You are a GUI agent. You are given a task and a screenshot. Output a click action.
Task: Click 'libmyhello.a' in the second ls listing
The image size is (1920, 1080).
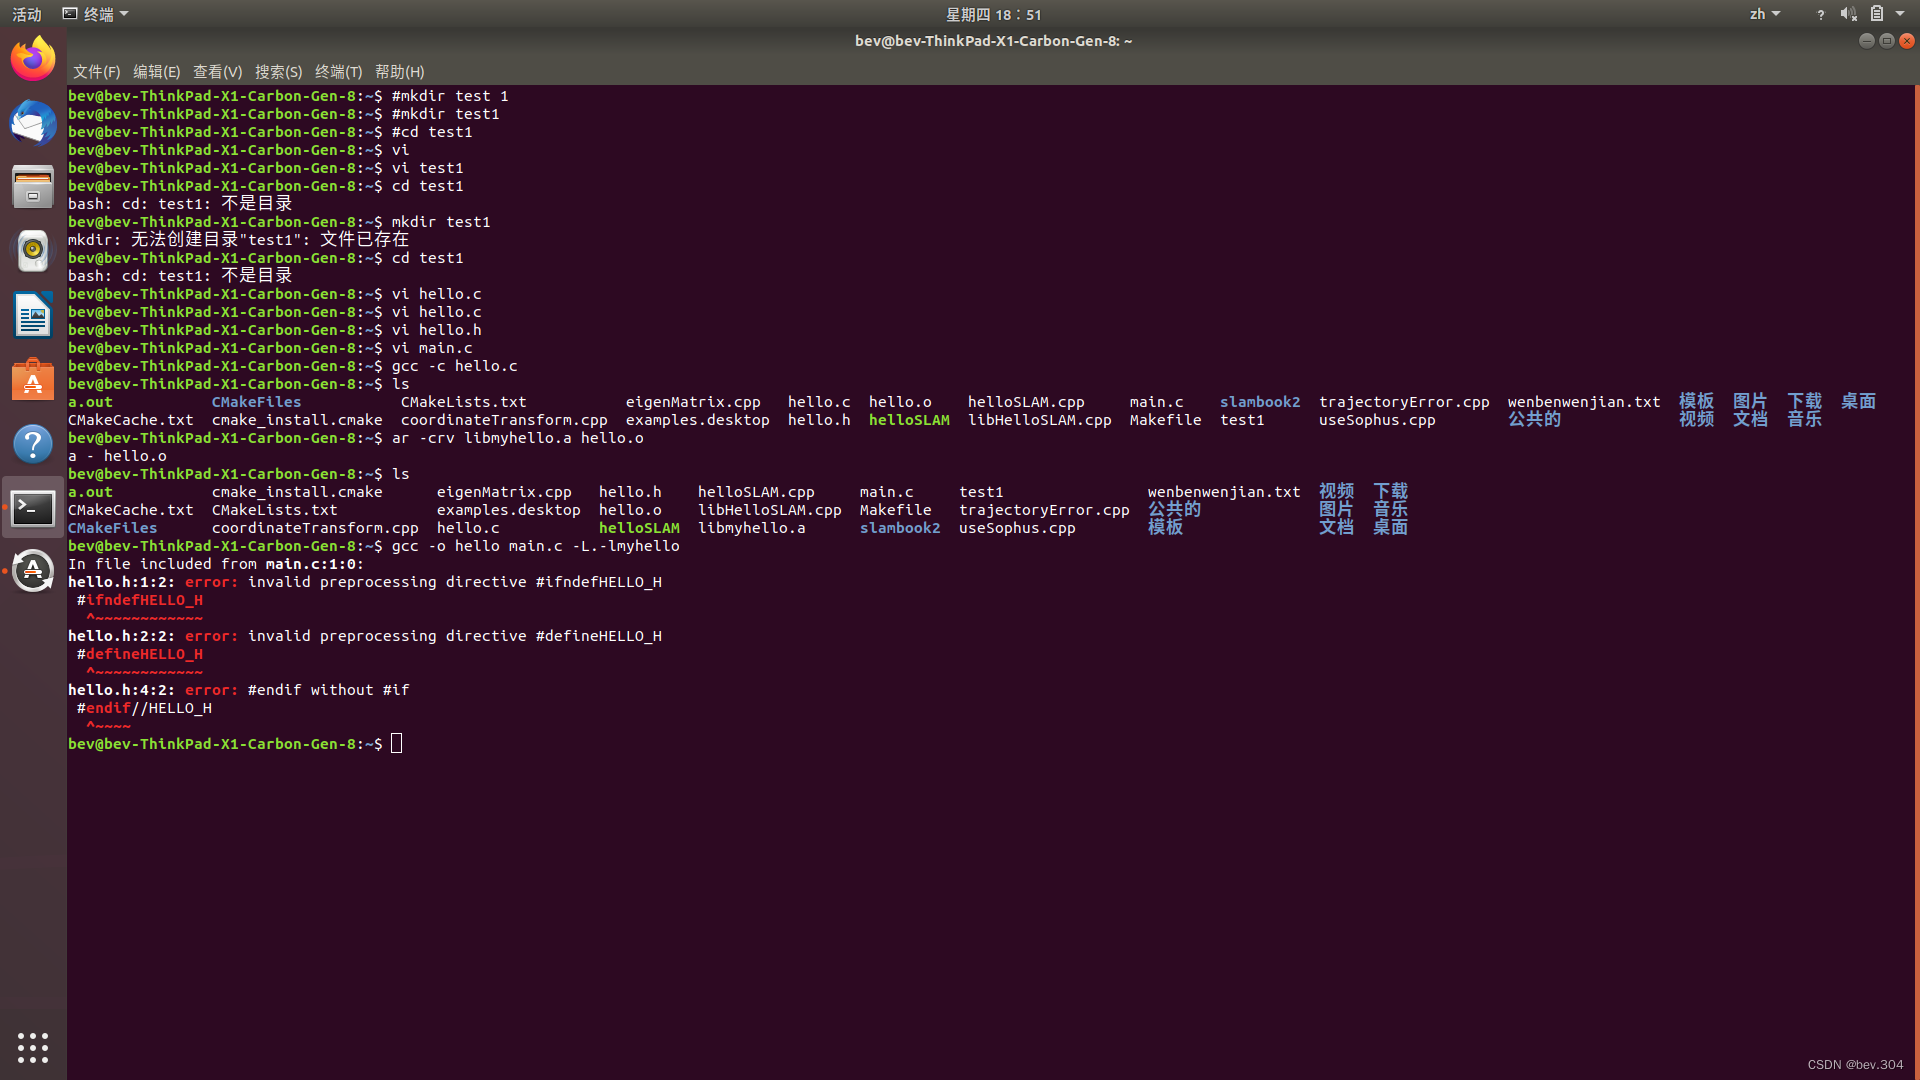click(751, 528)
